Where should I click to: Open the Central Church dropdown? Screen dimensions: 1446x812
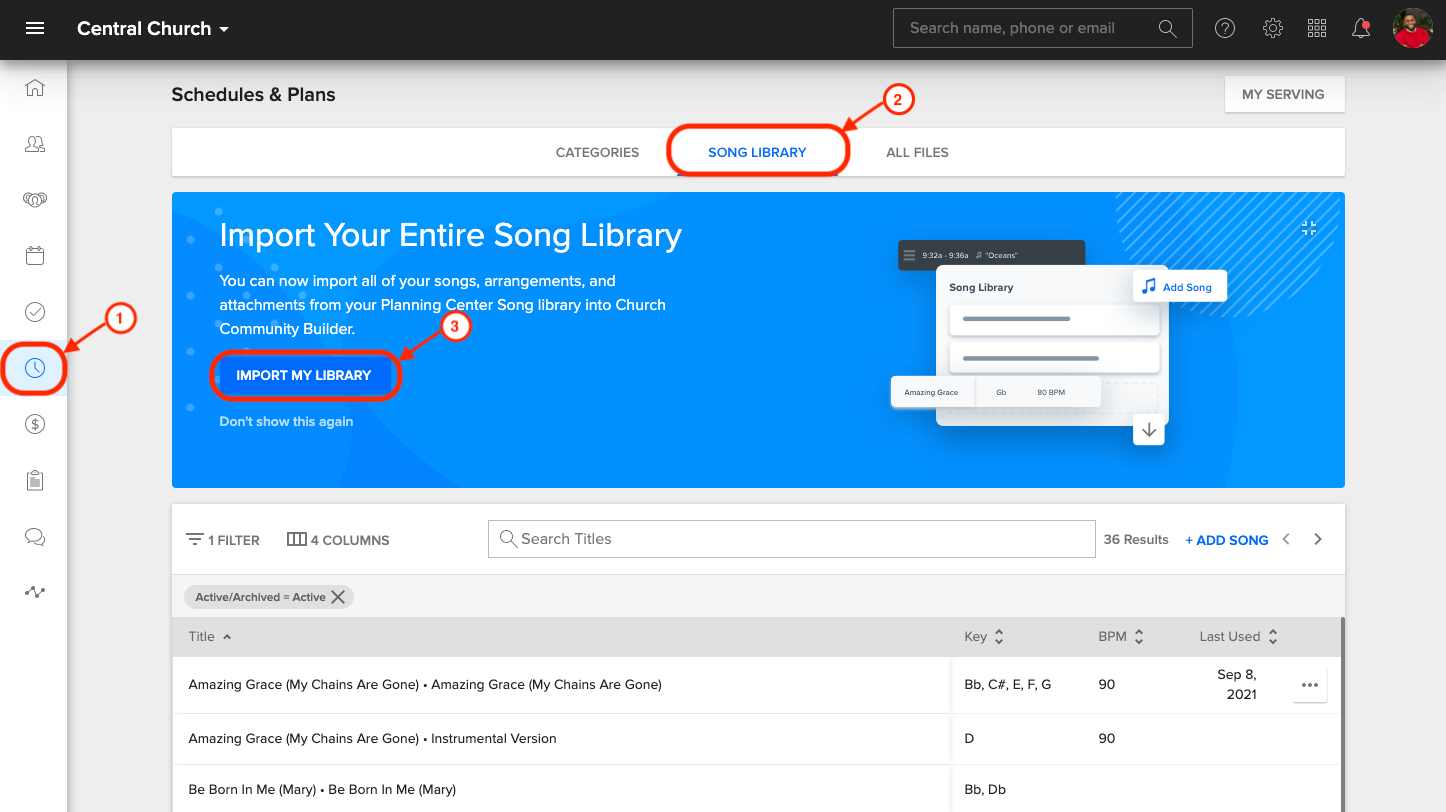(x=152, y=28)
